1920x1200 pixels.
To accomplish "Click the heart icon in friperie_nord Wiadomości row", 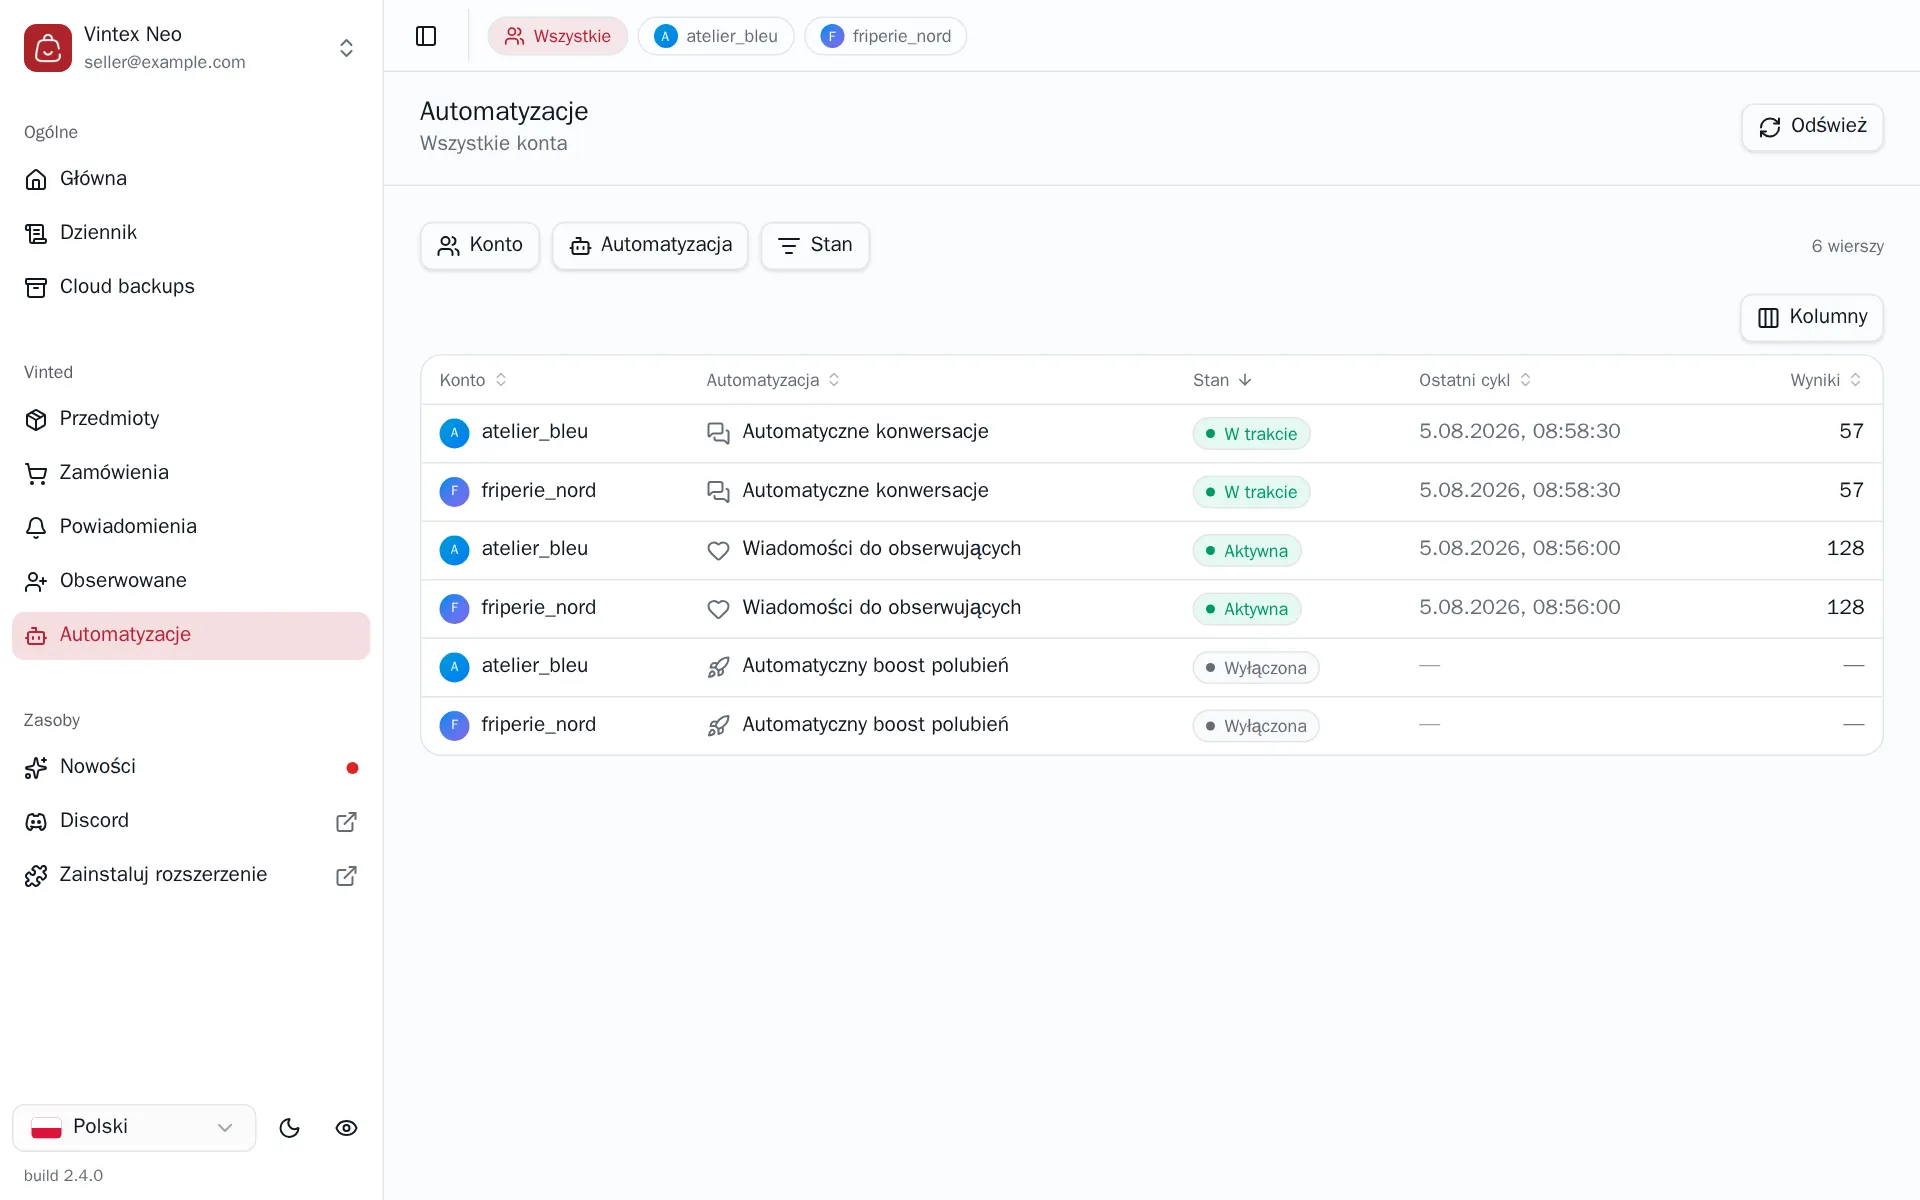I will (x=718, y=608).
